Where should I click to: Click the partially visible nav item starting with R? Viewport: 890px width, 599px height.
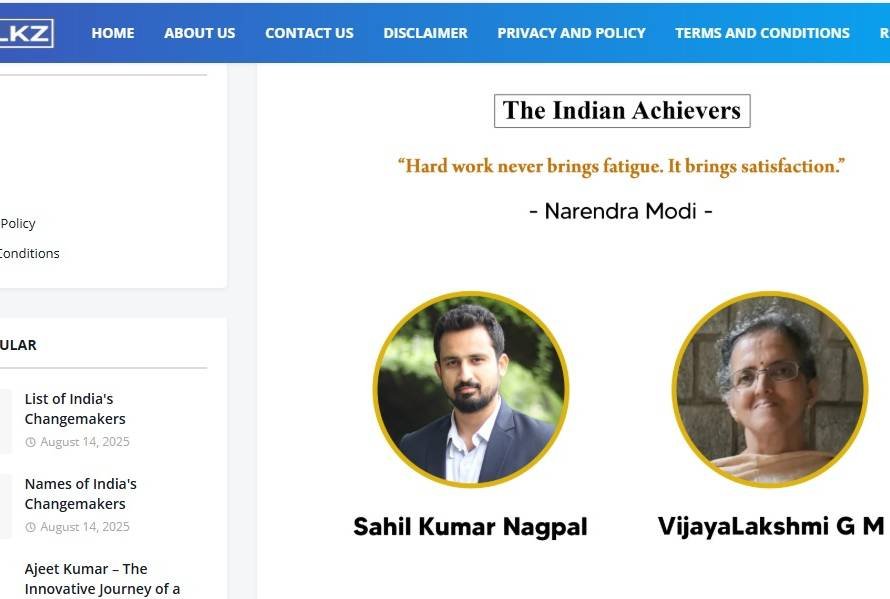click(x=882, y=33)
